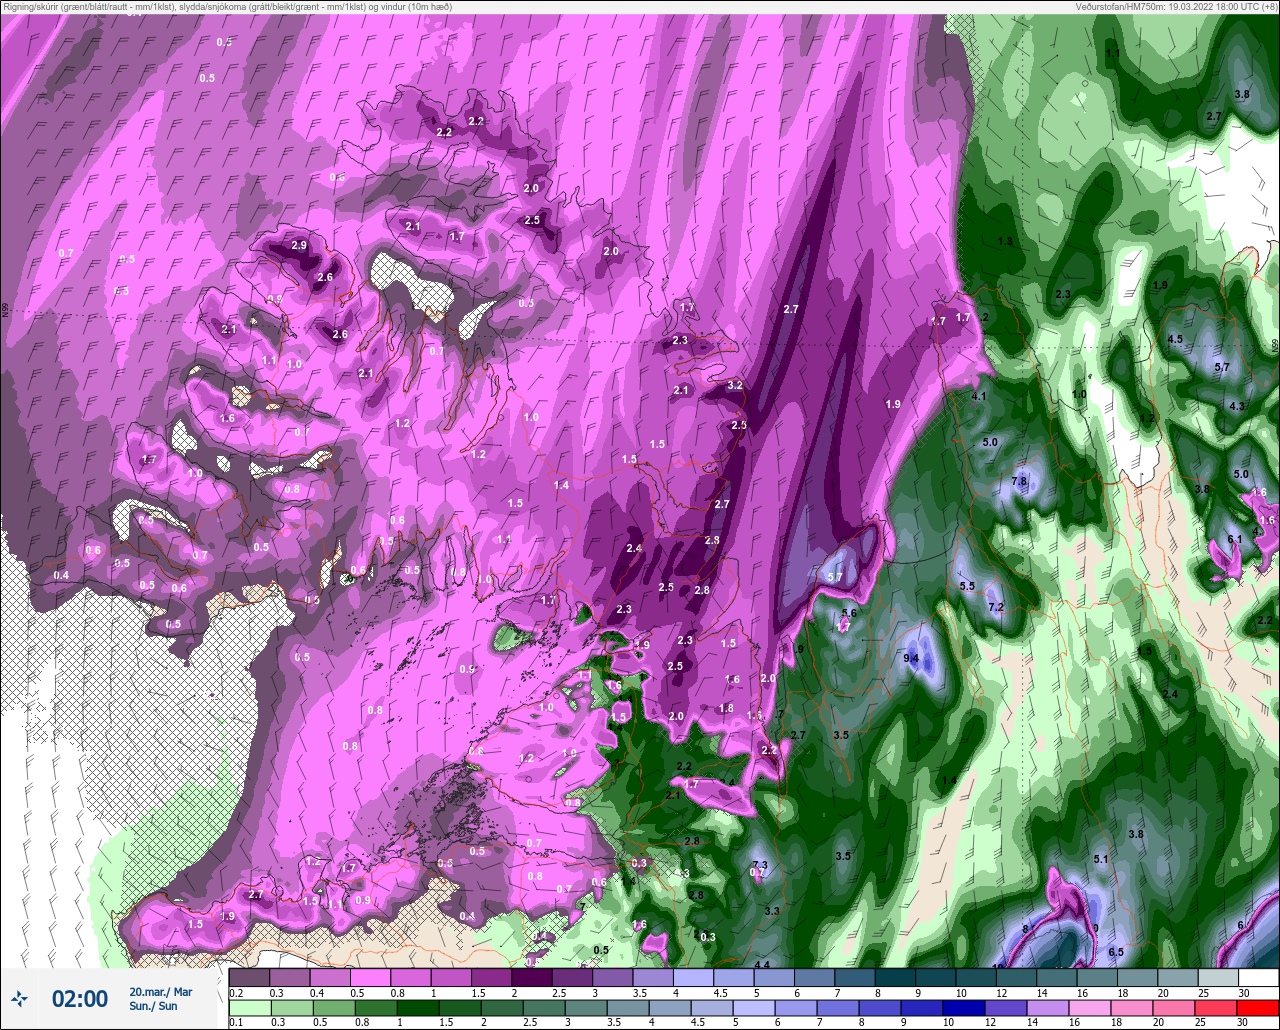Click the 0.1 label under the bottom legend row
1280x1030 pixels.
coord(236,1023)
